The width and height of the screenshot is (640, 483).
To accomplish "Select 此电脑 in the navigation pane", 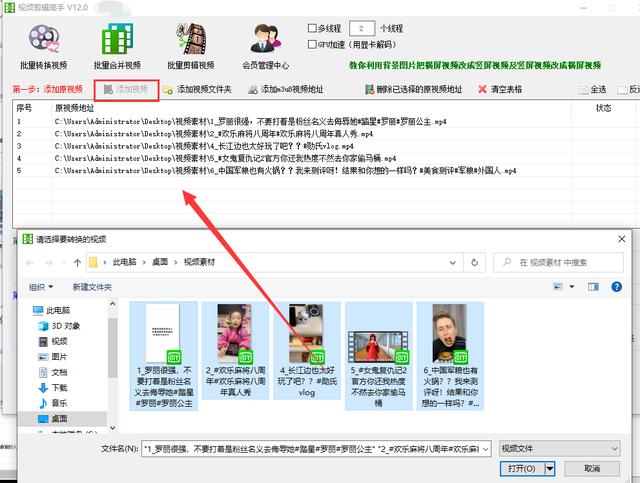I will 58,310.
